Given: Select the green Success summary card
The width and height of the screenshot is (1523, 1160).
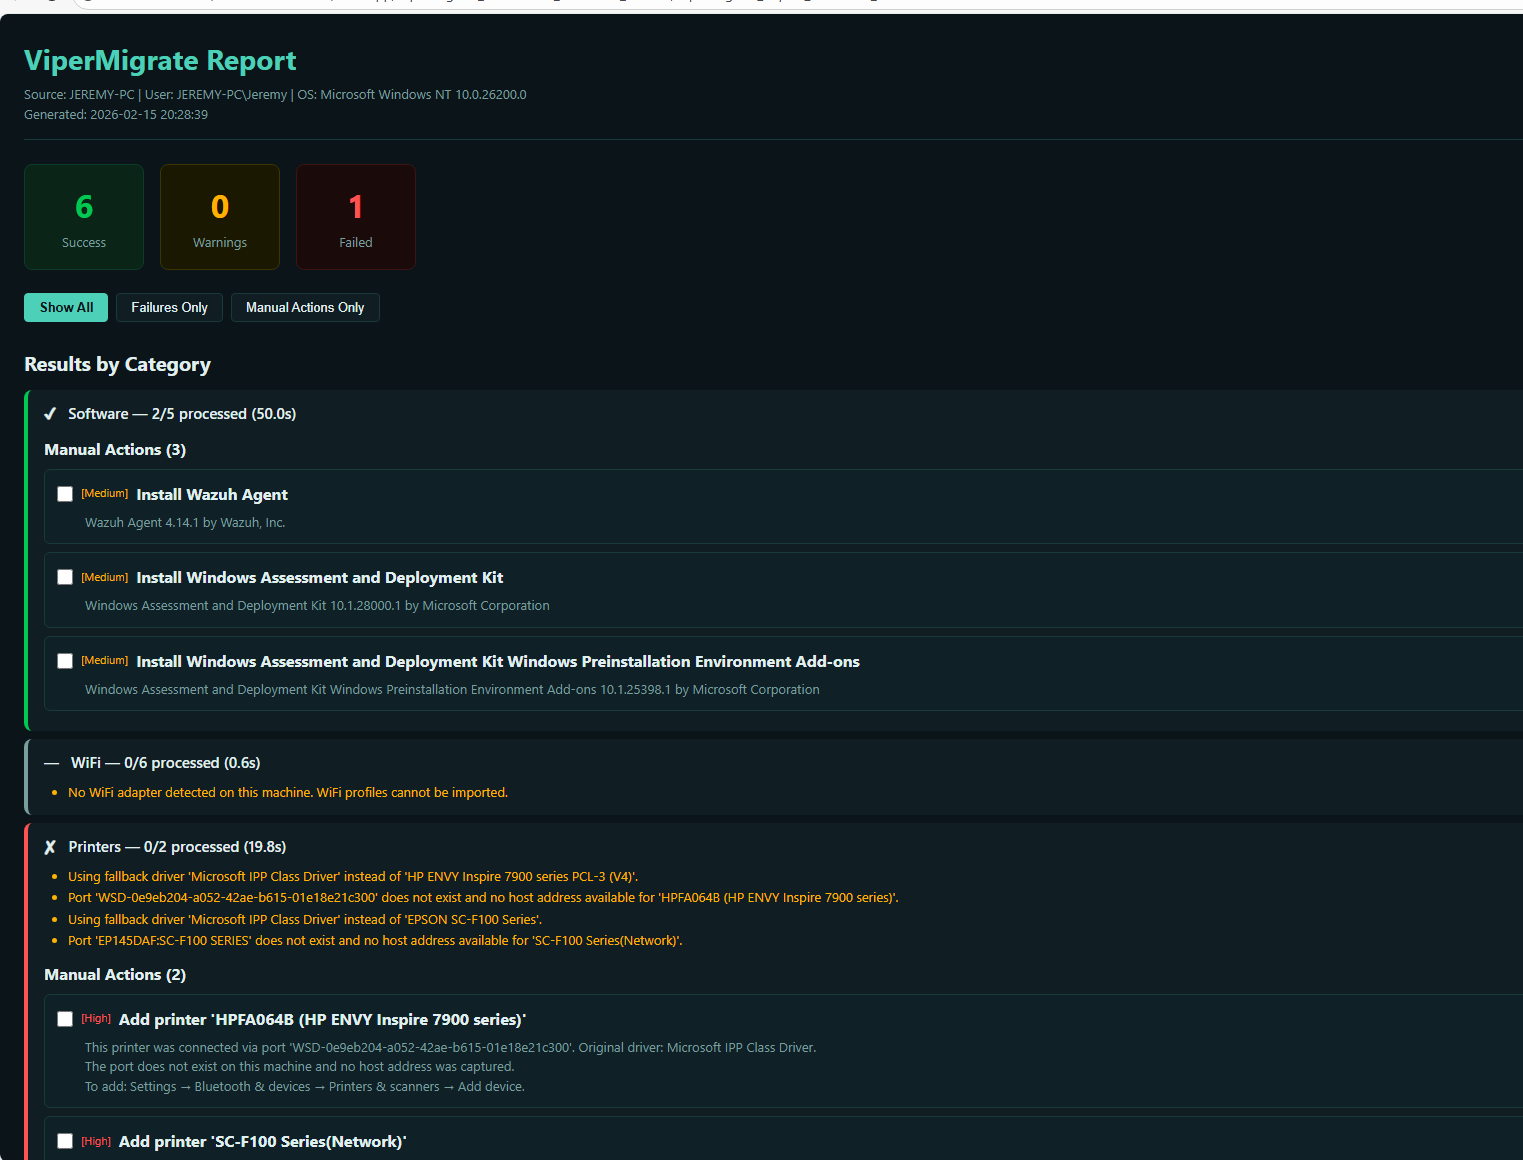Looking at the screenshot, I should point(84,217).
